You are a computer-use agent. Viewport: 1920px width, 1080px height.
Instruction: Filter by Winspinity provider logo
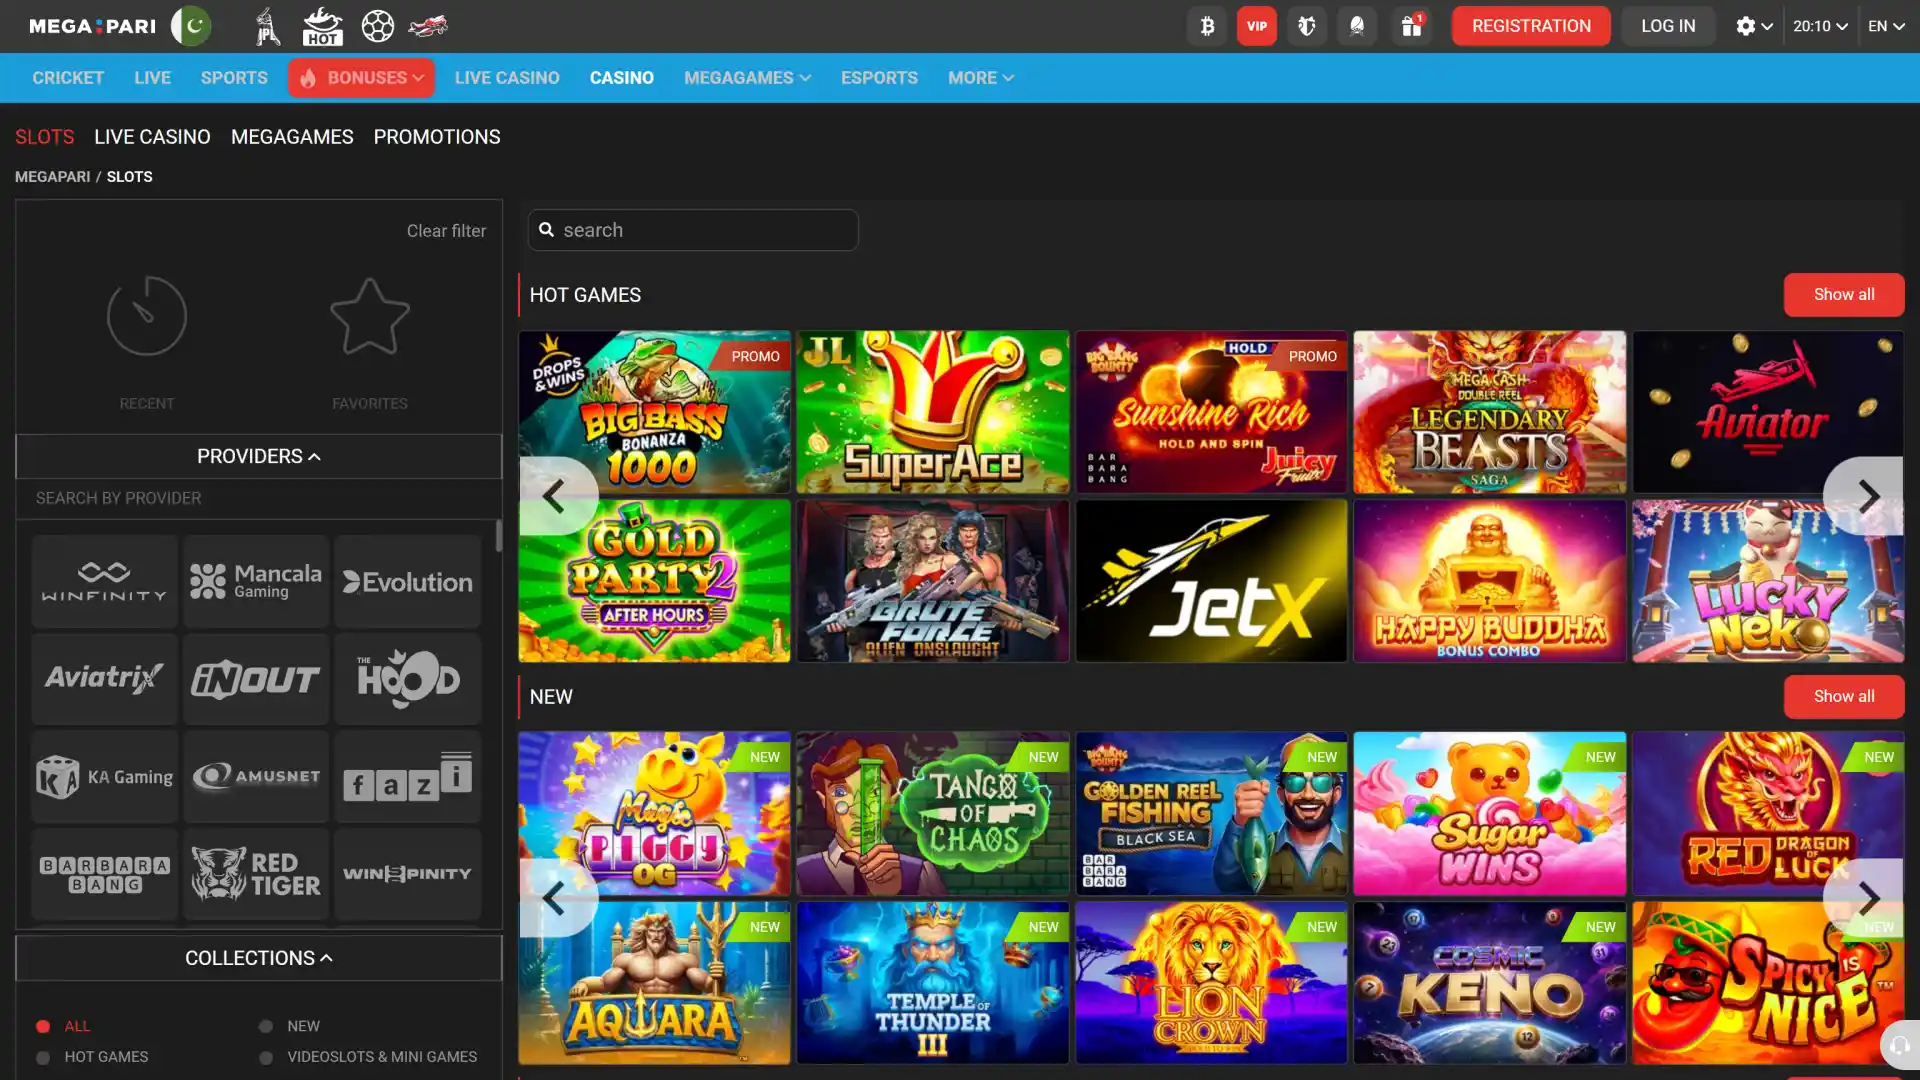pos(408,874)
